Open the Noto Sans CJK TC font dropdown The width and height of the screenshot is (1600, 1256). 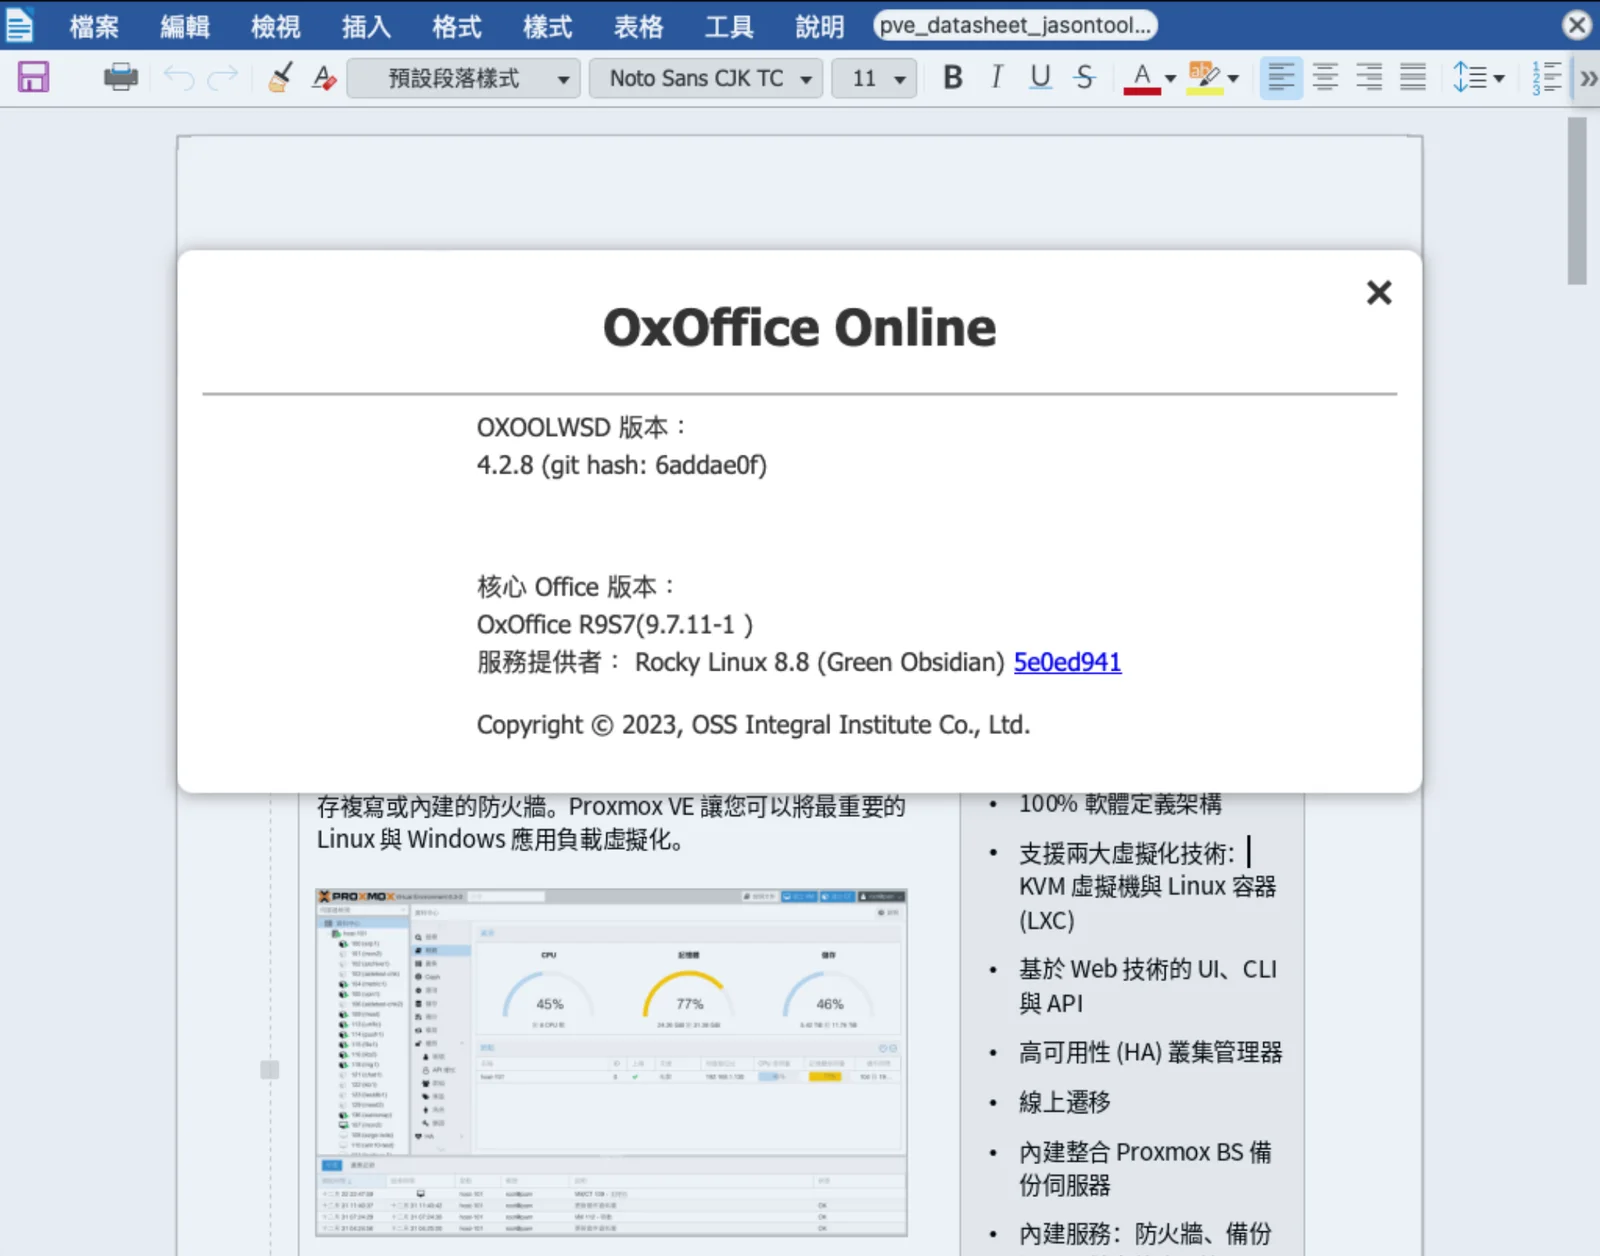click(706, 78)
